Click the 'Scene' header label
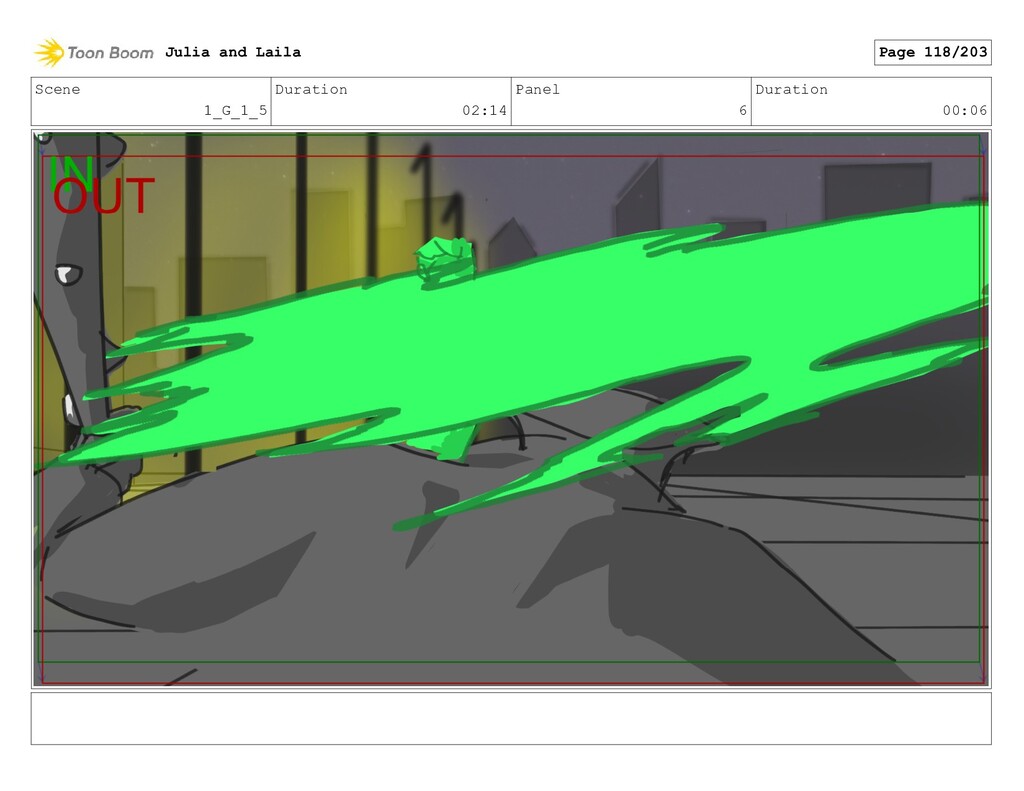The width and height of the screenshot is (1024, 791). [x=57, y=89]
